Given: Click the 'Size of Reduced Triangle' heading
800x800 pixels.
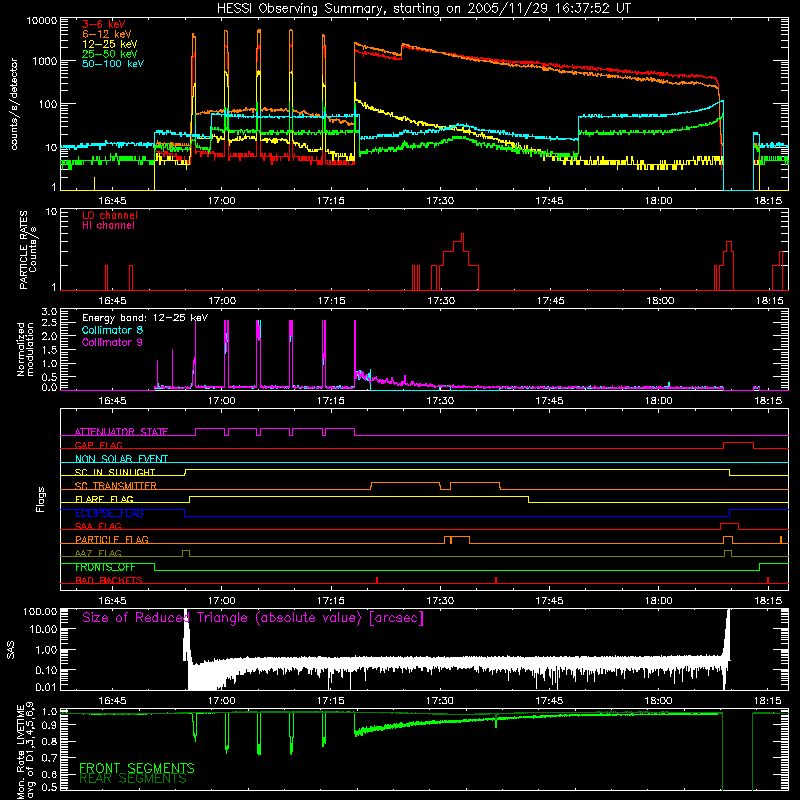Looking at the screenshot, I should coord(253,618).
